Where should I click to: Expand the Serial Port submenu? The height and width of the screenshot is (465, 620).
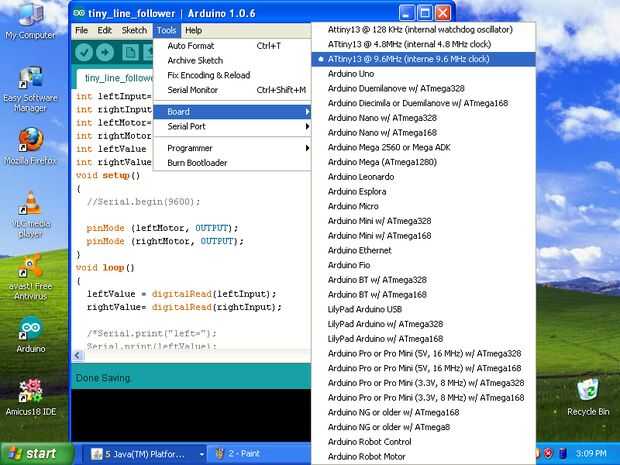(x=232, y=127)
